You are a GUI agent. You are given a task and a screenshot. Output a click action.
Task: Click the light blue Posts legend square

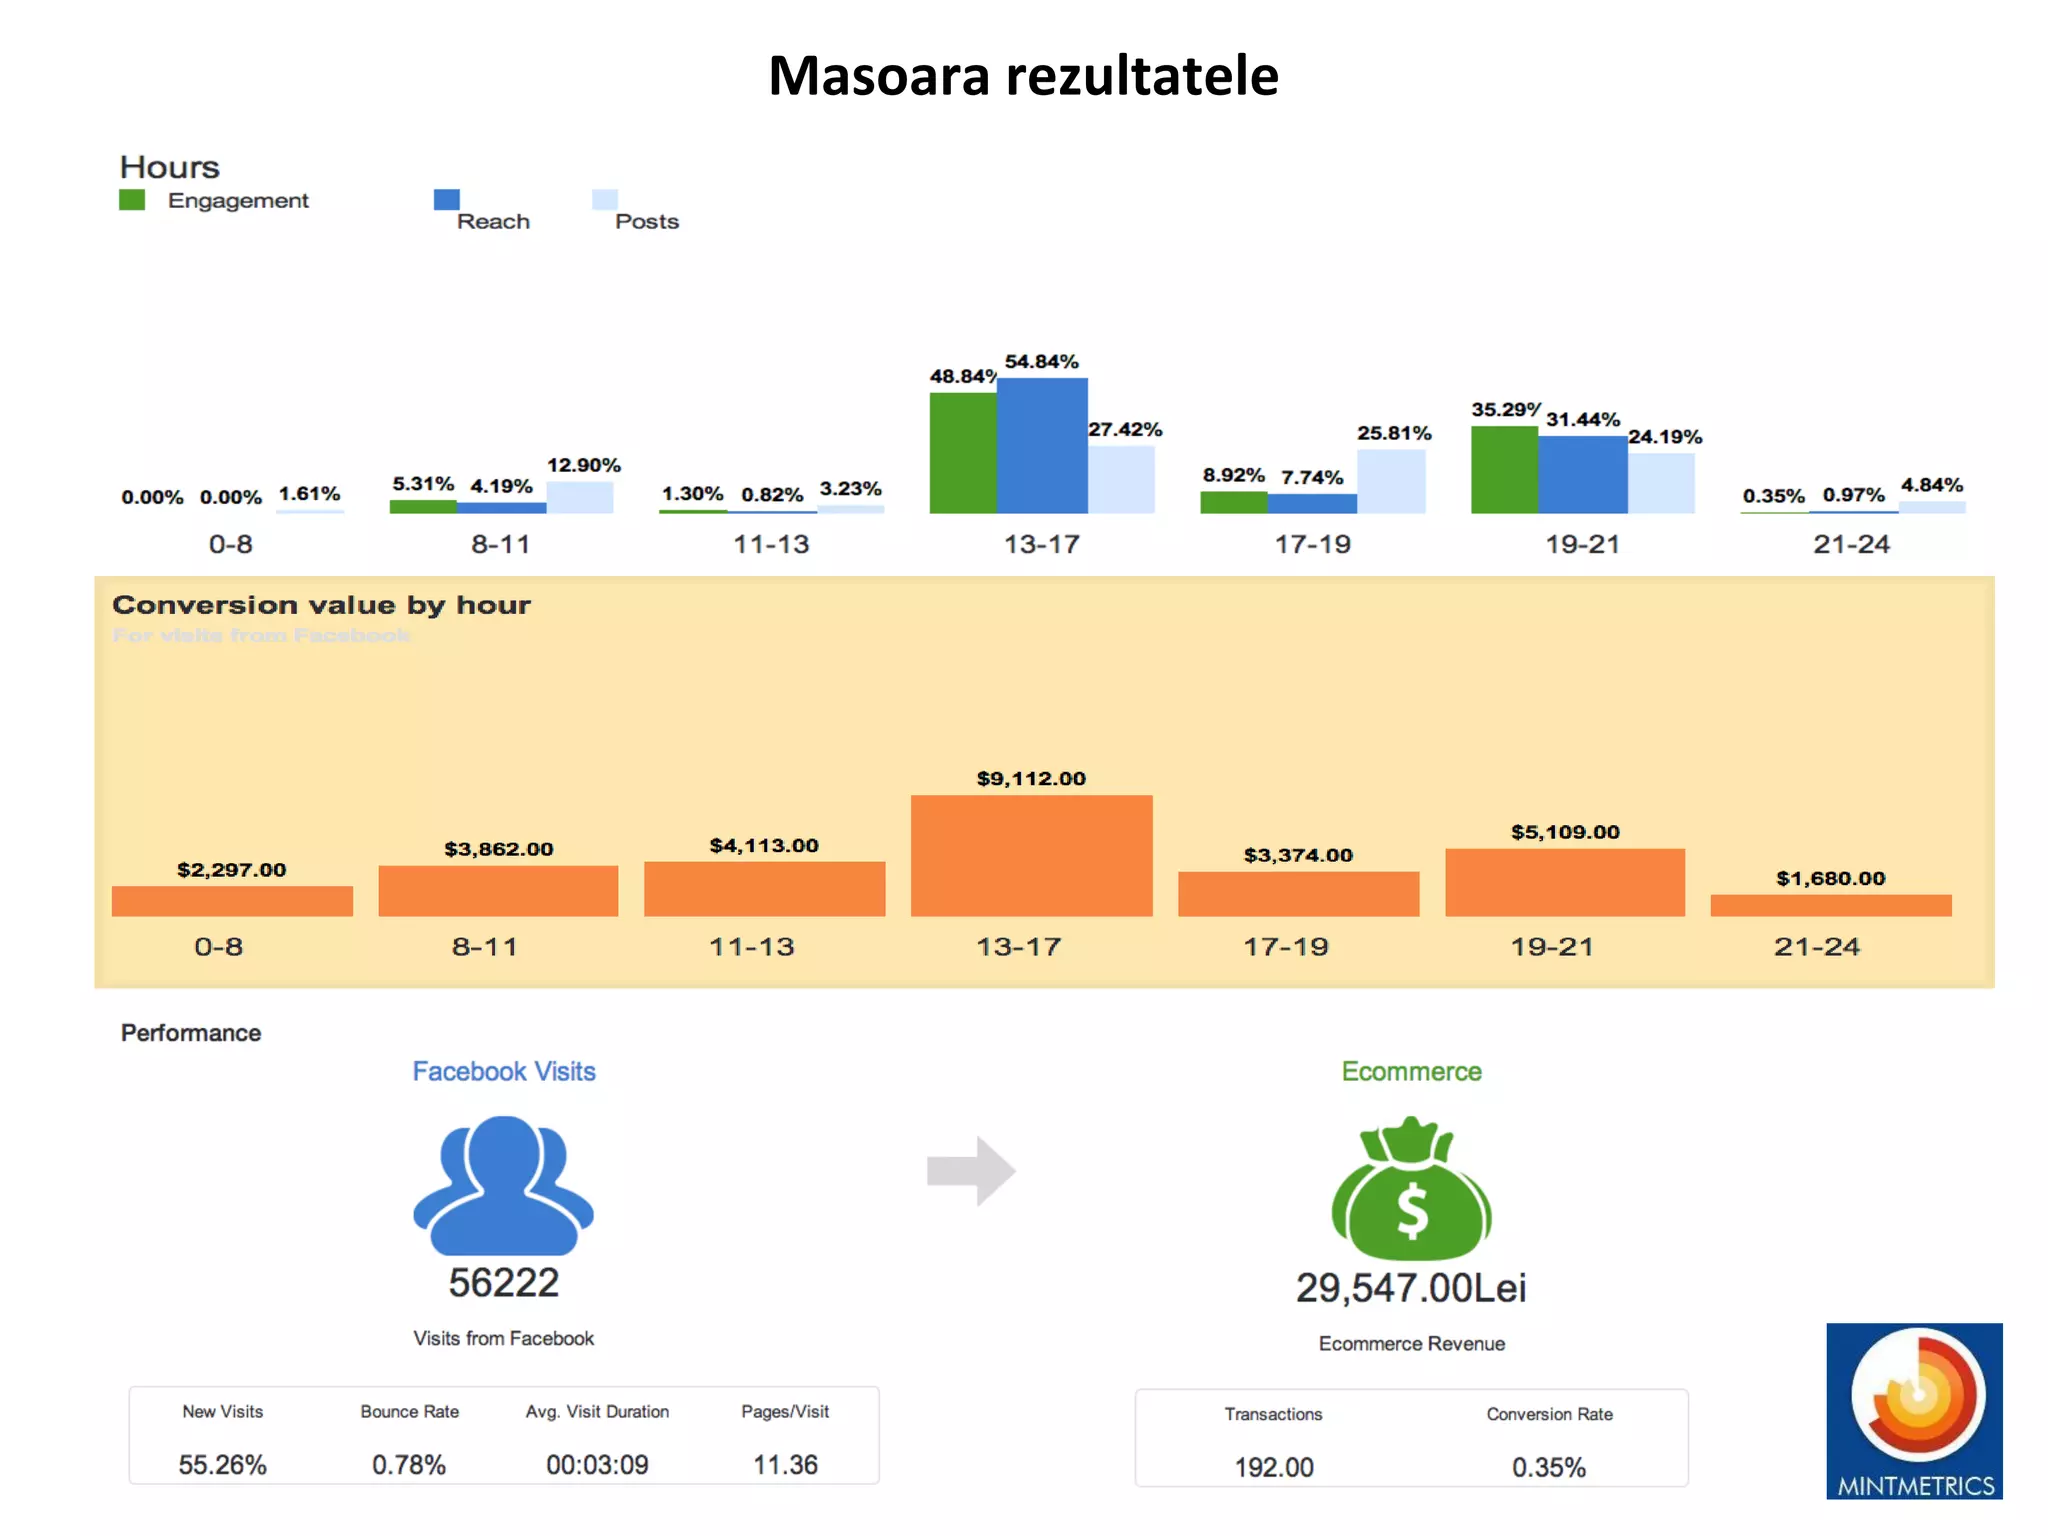(x=604, y=200)
